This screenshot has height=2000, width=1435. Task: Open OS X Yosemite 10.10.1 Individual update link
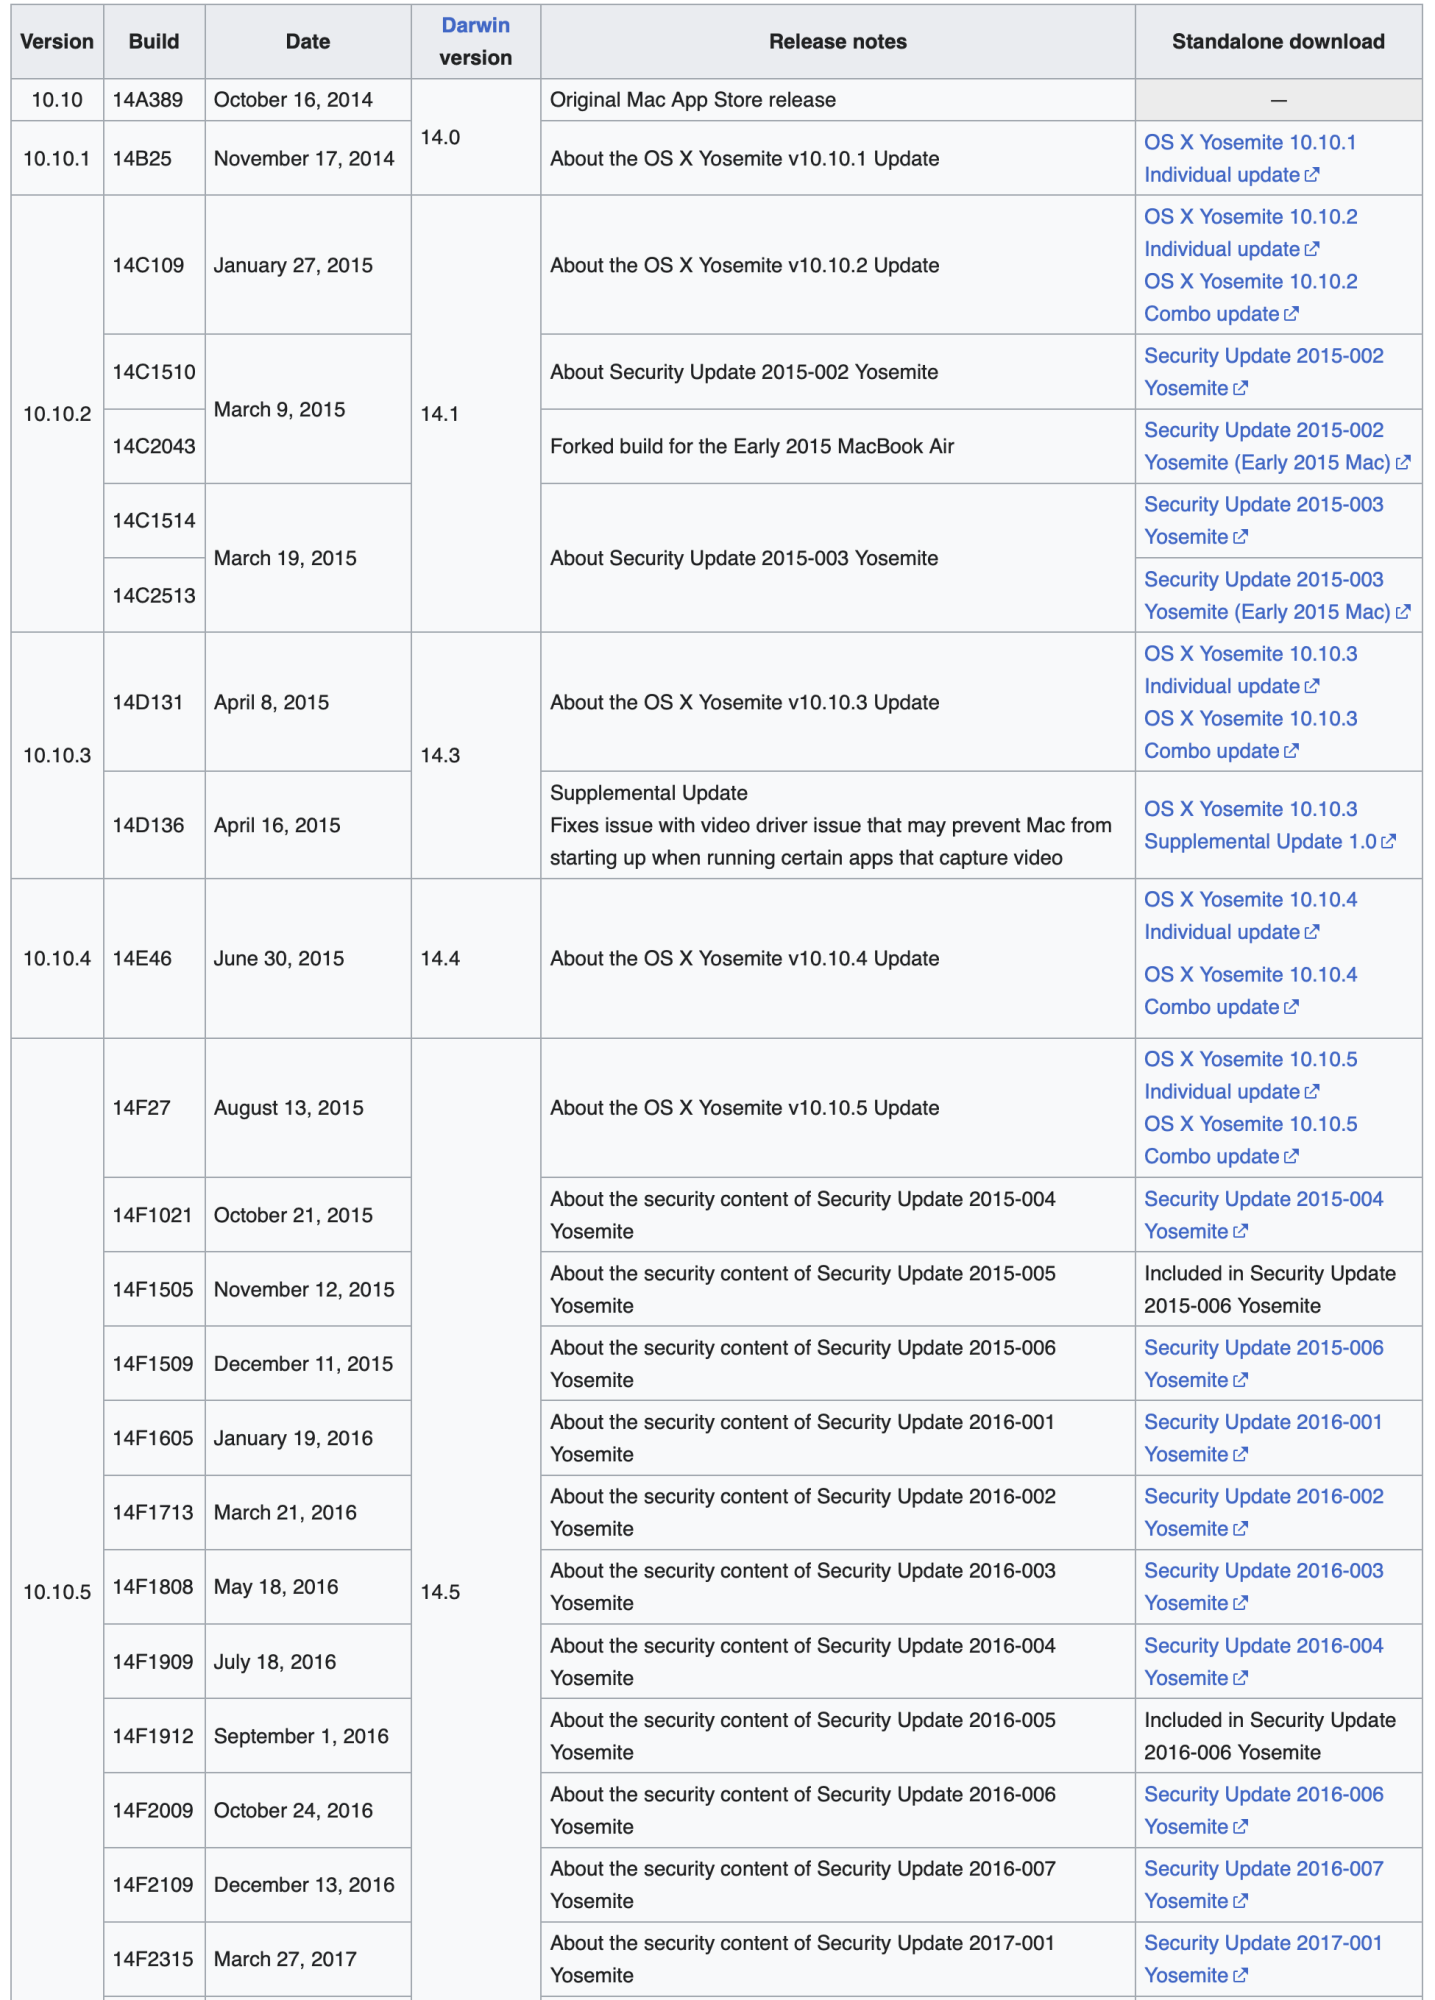tap(1249, 158)
